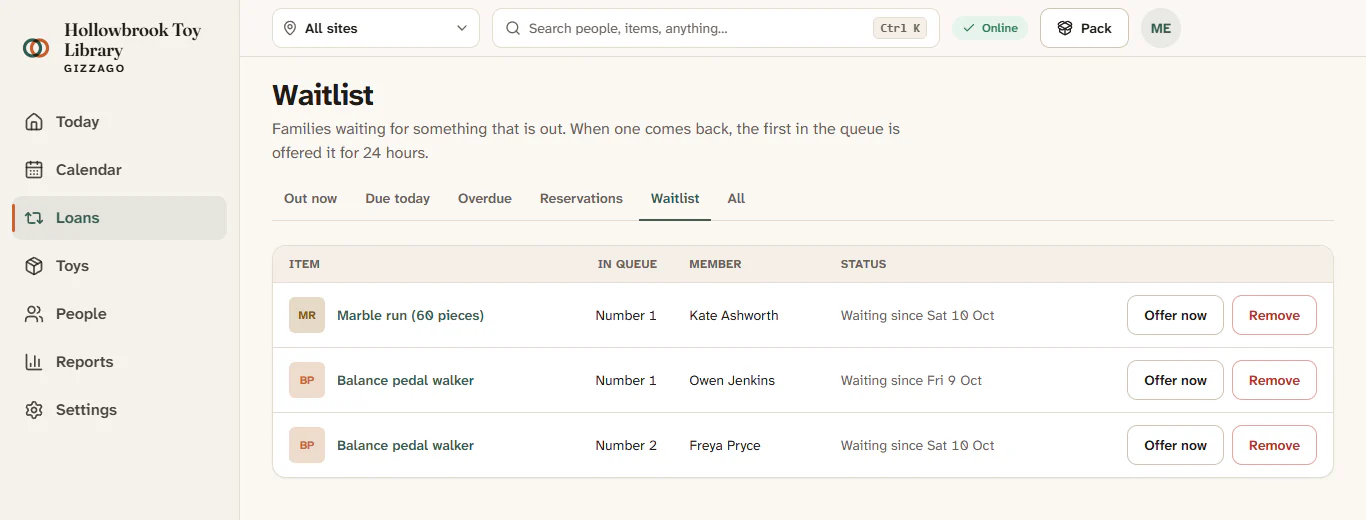1366x520 pixels.
Task: Click the Pack box icon
Action: point(1065,28)
